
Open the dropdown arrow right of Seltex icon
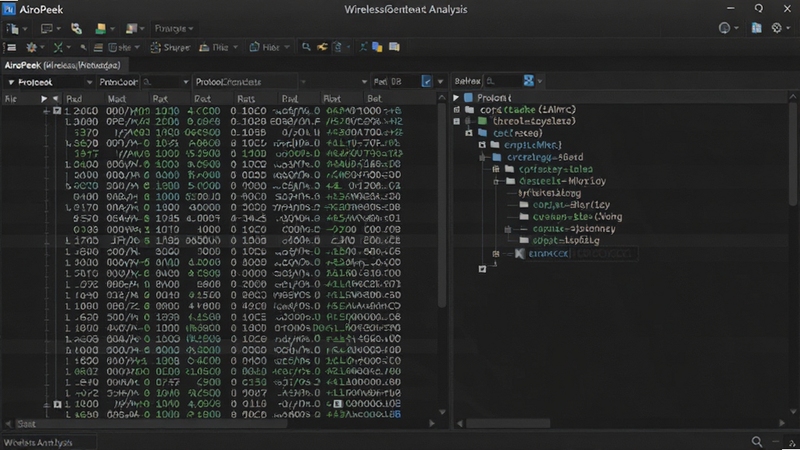tap(540, 81)
